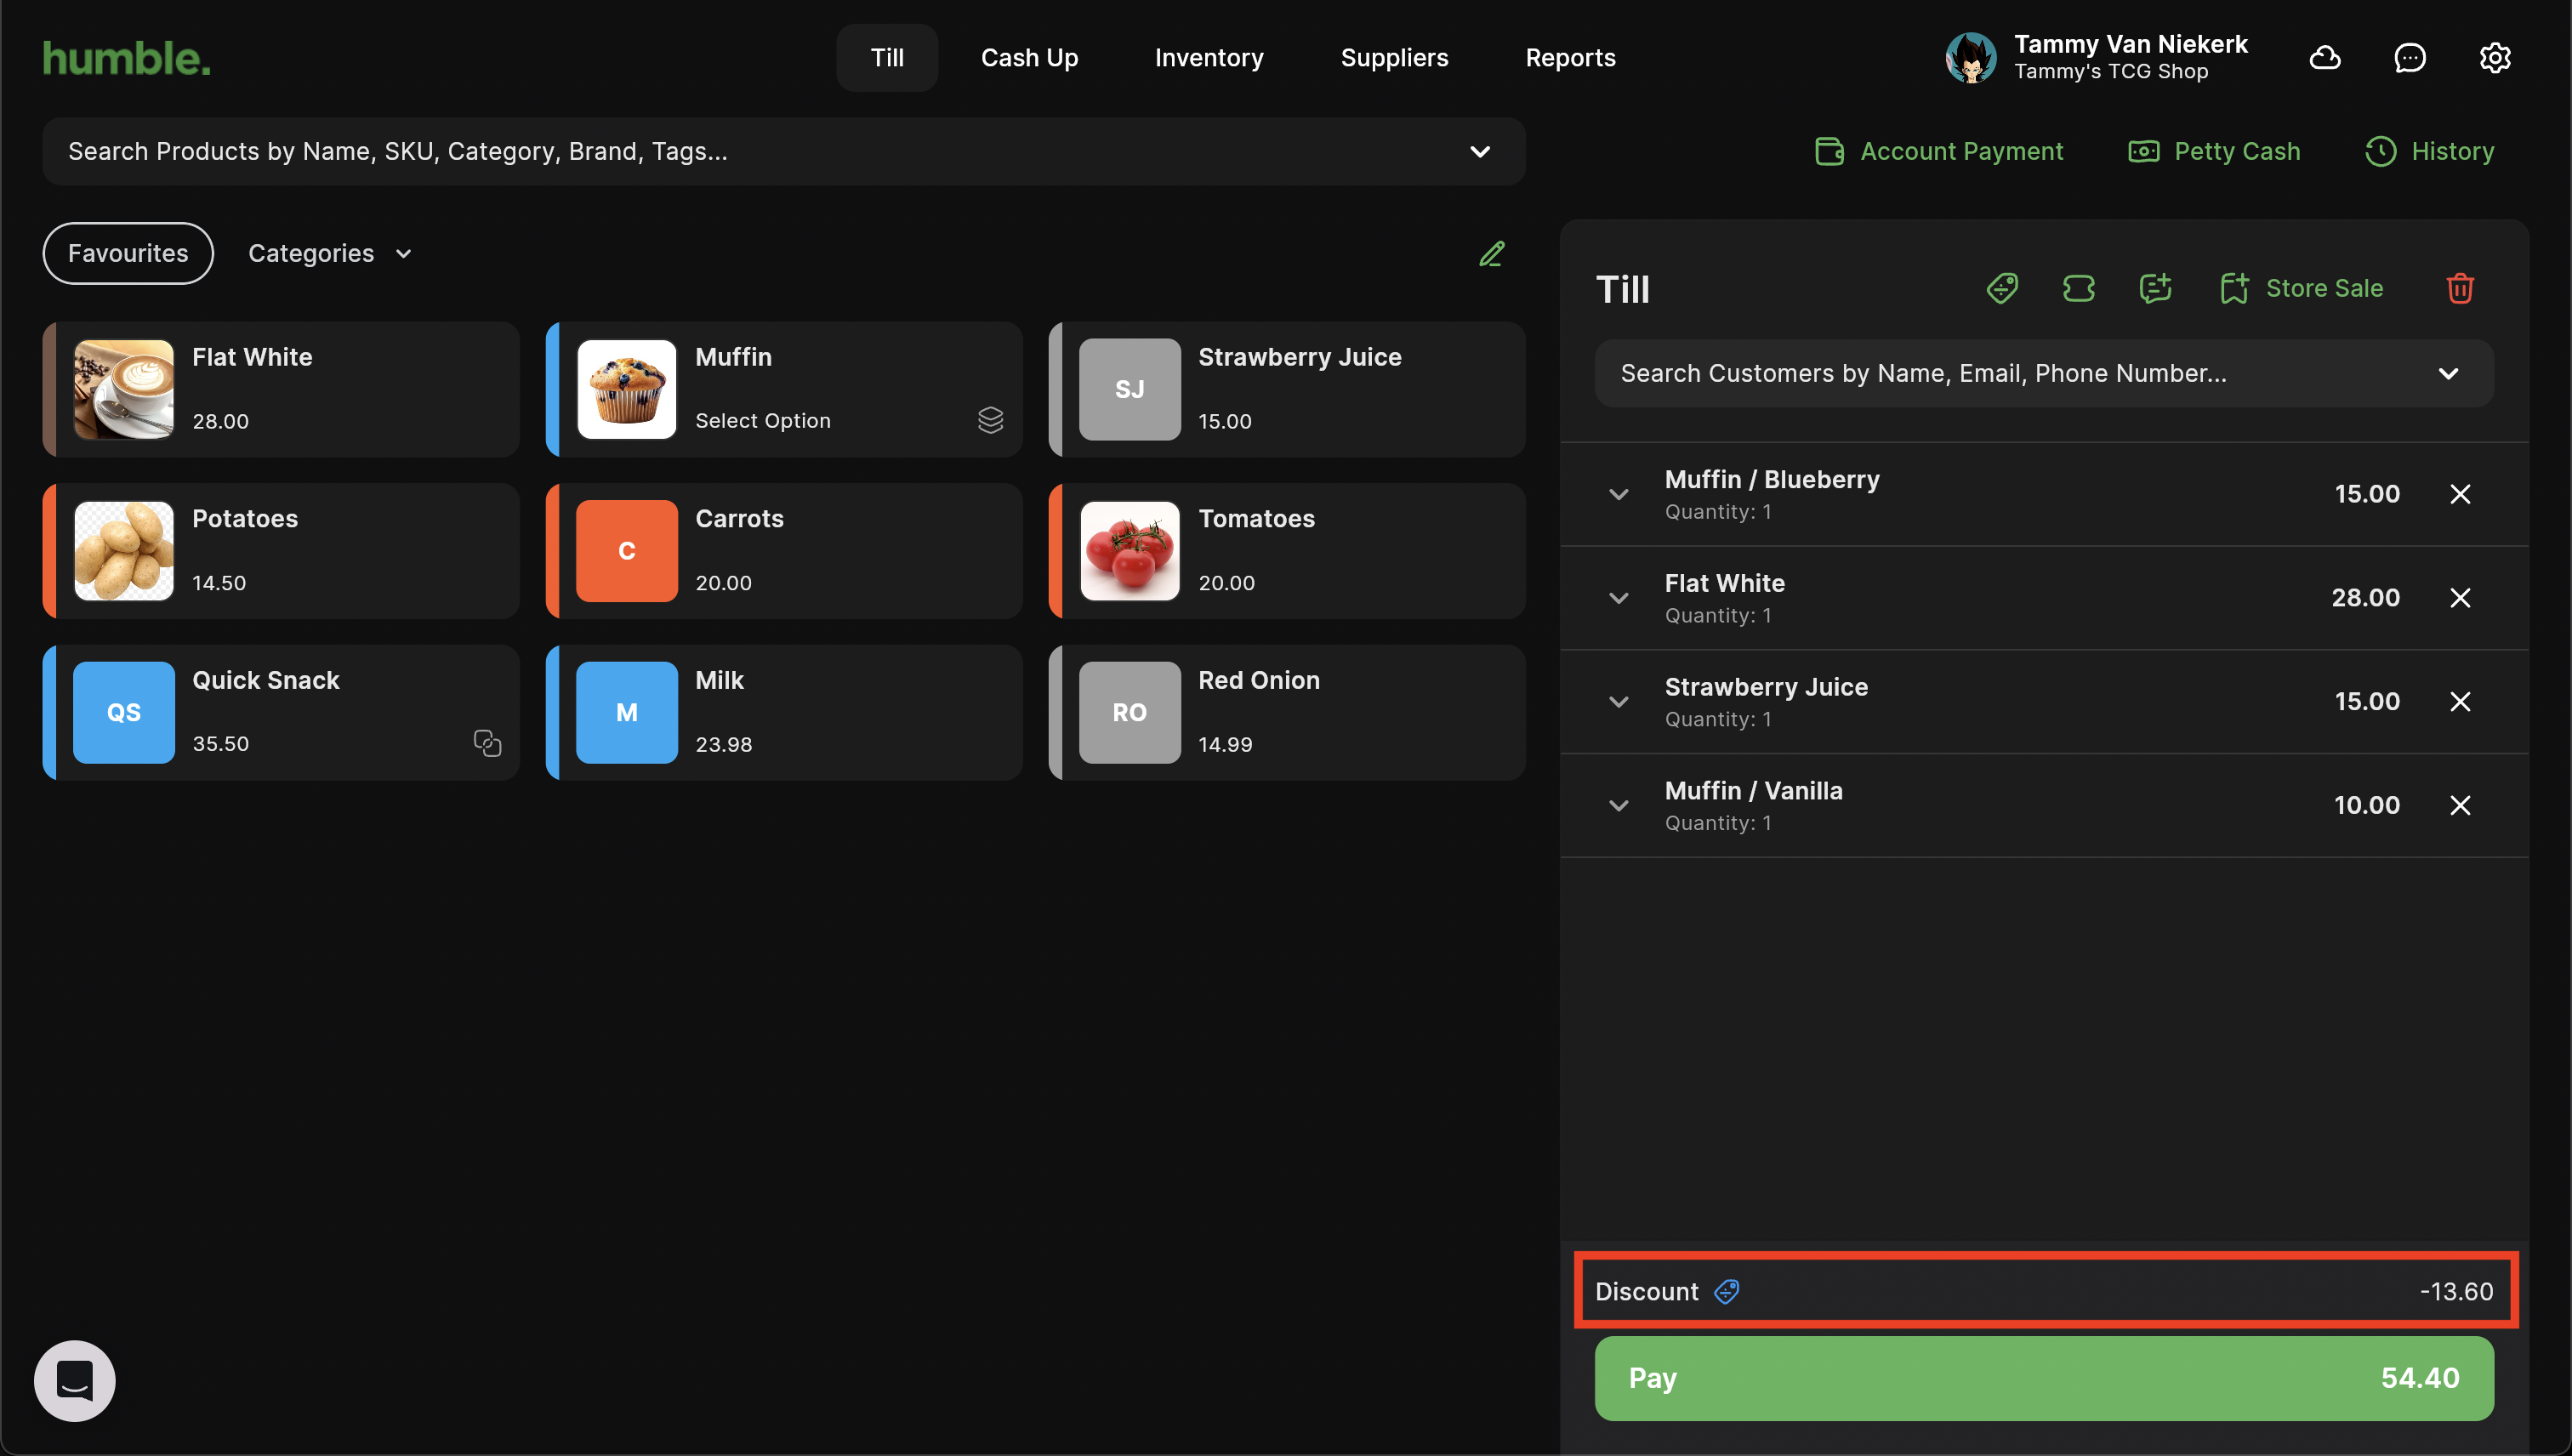Toggle the Favourites filter pill
This screenshot has height=1456, width=2572.
tap(128, 254)
